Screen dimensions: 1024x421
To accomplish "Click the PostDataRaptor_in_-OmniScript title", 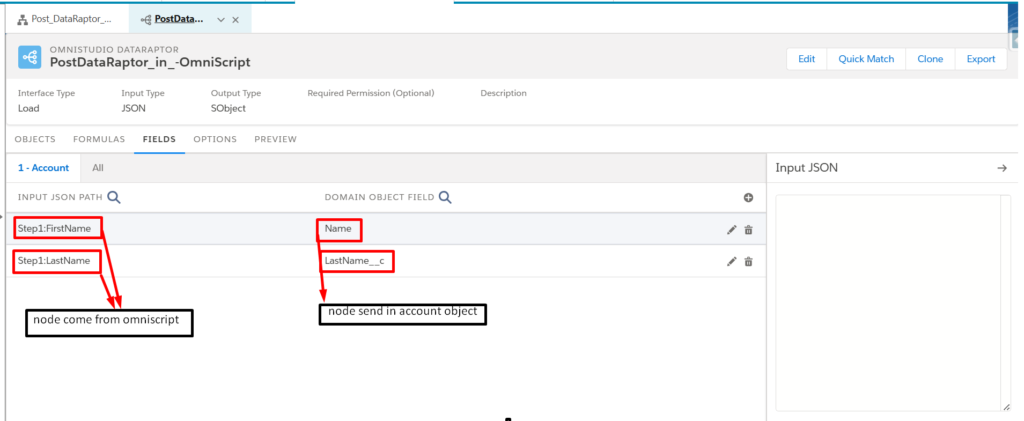I will (x=150, y=63).
